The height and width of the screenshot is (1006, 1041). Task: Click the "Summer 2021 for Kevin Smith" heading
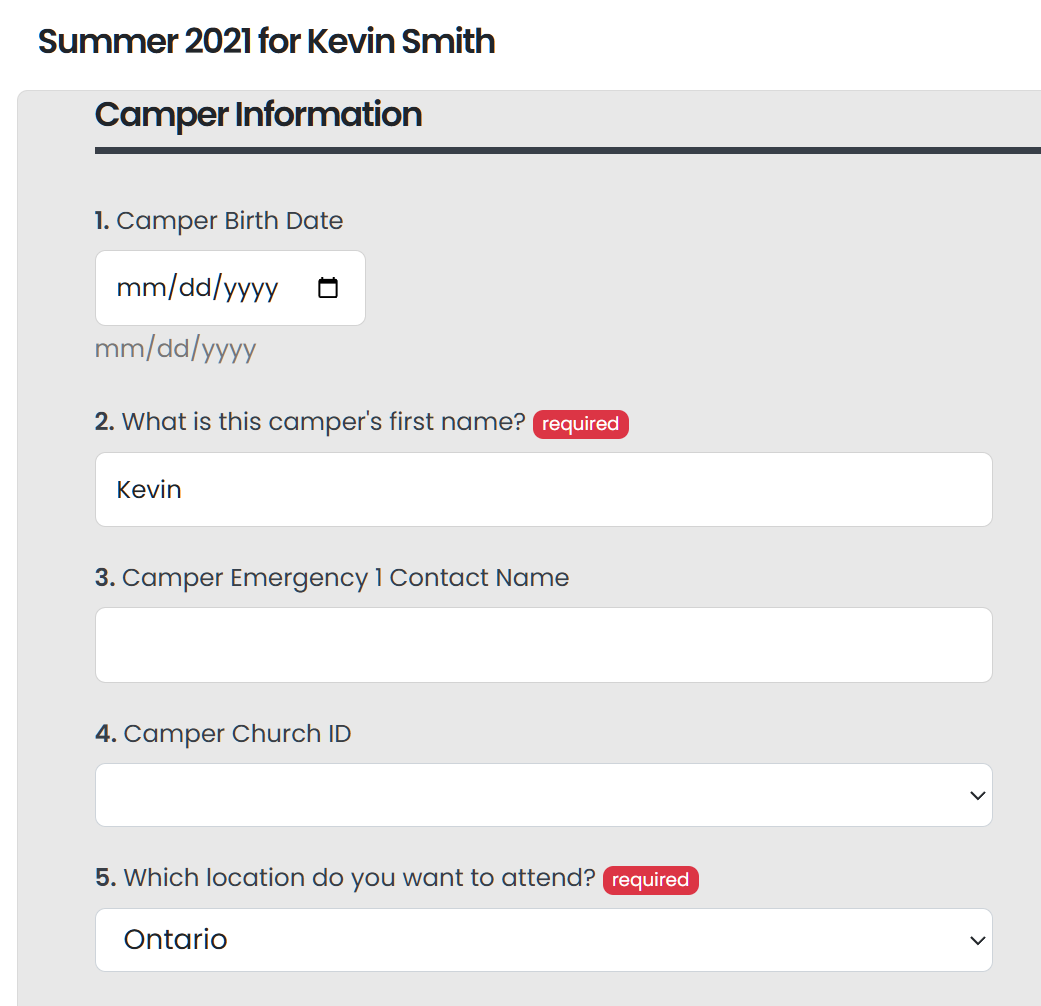point(266,42)
